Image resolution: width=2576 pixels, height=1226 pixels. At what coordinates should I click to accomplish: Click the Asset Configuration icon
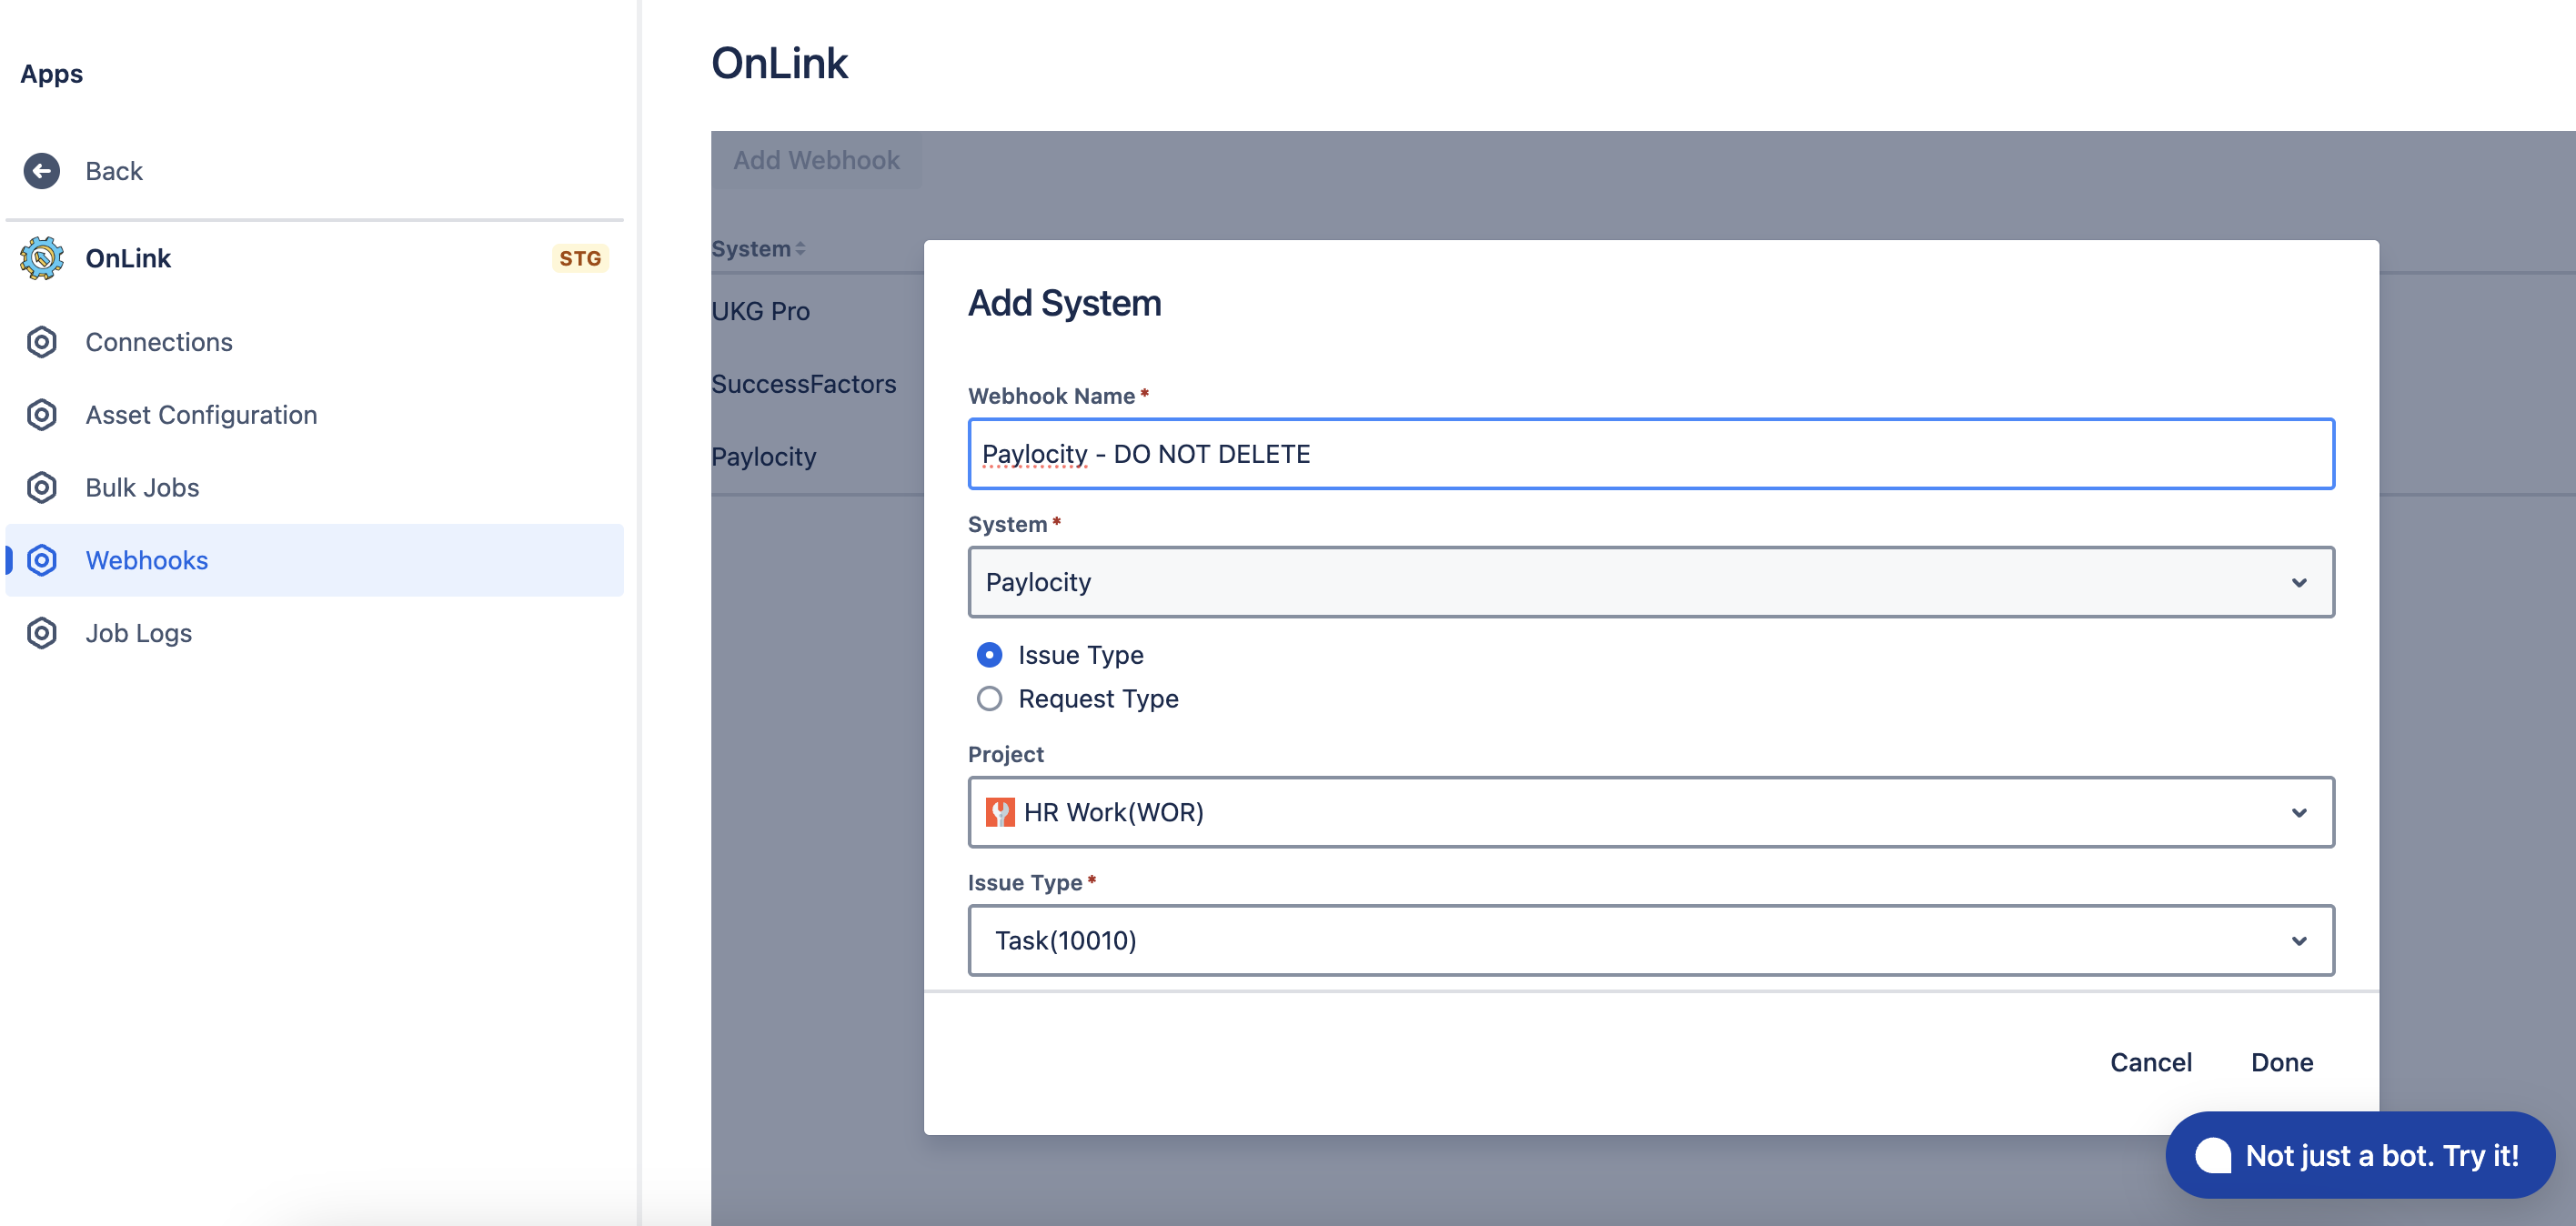coord(41,414)
